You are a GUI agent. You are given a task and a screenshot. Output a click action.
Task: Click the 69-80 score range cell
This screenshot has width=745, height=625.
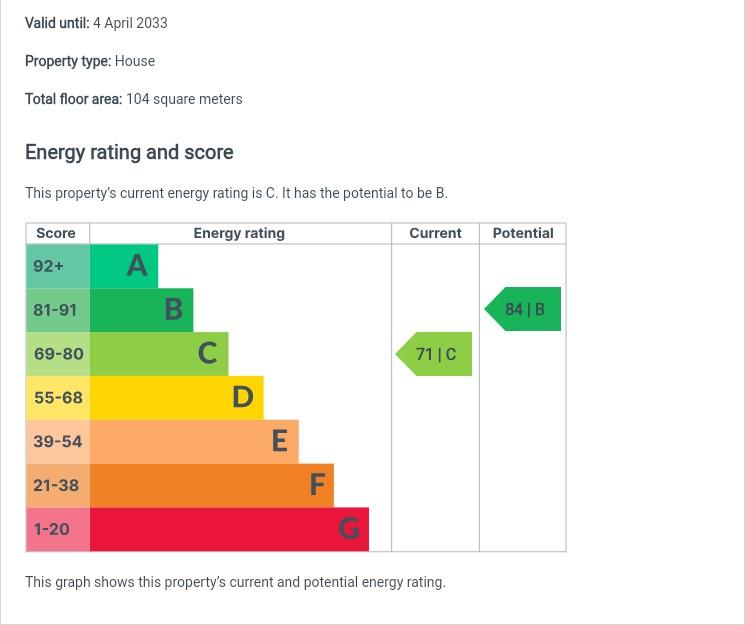click(57, 354)
